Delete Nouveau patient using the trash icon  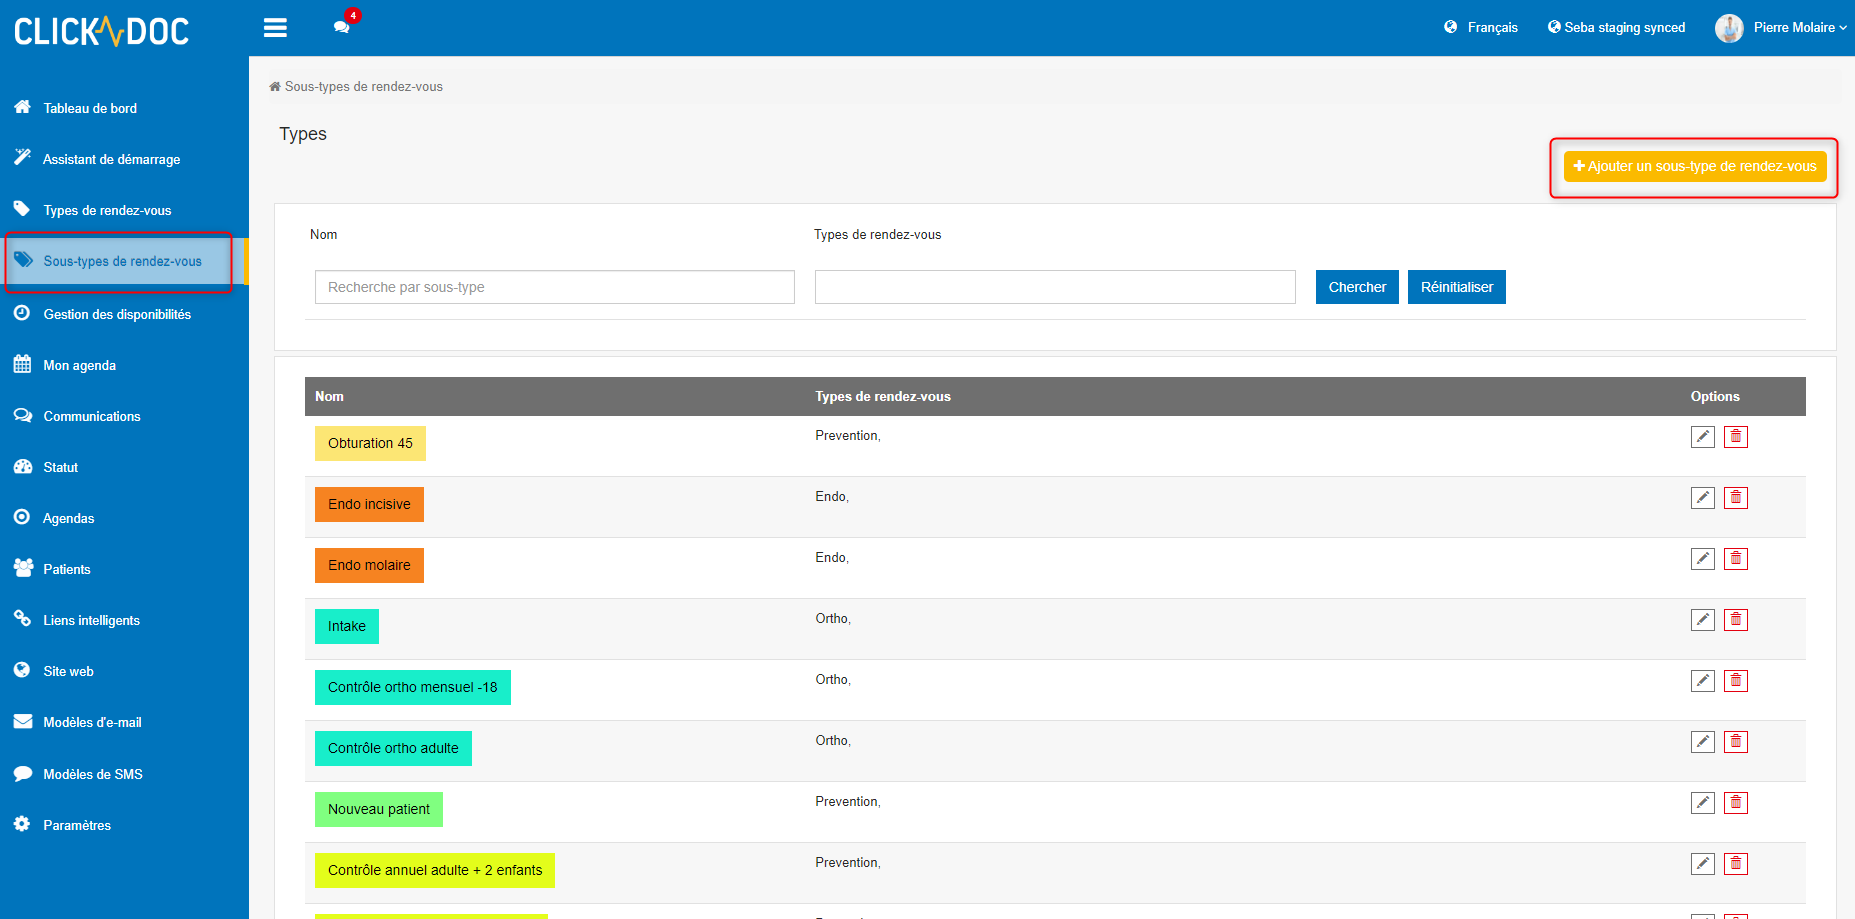tap(1736, 802)
